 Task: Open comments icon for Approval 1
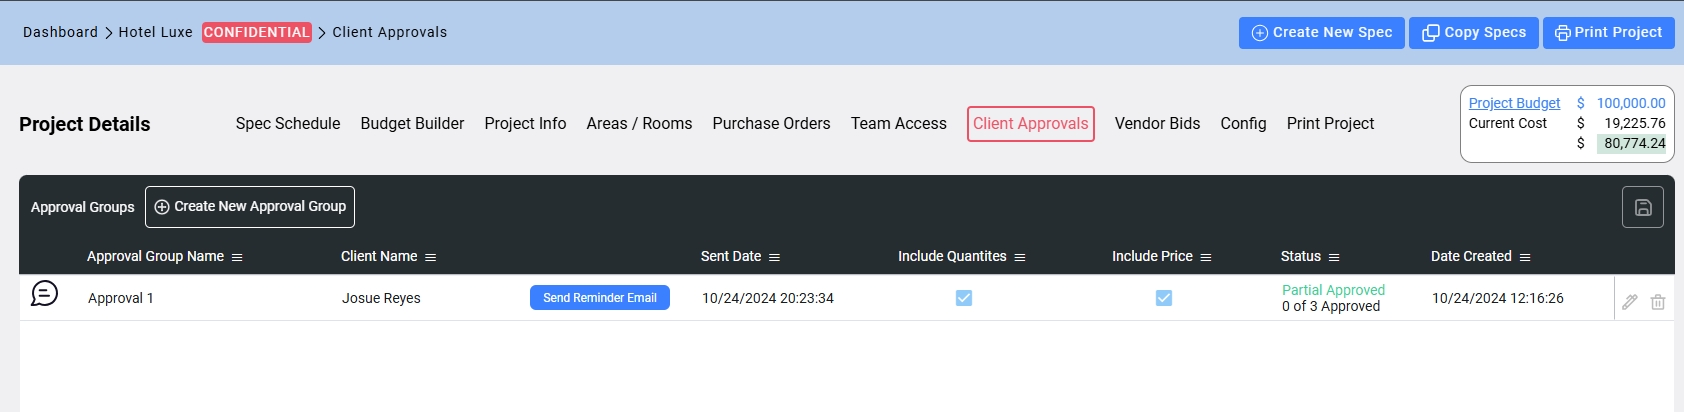(x=44, y=294)
